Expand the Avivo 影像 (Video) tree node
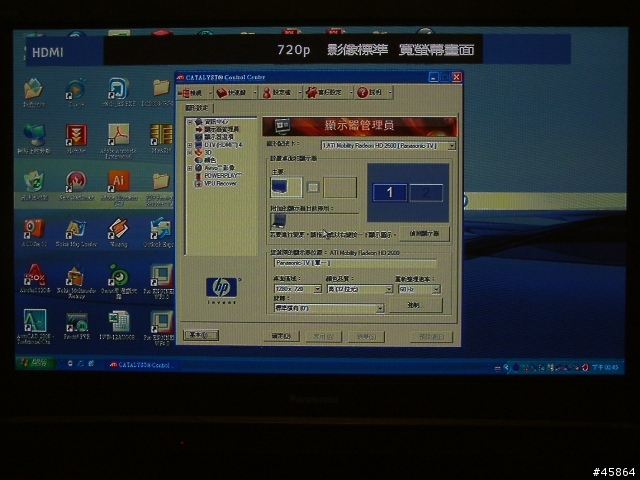 (189, 168)
